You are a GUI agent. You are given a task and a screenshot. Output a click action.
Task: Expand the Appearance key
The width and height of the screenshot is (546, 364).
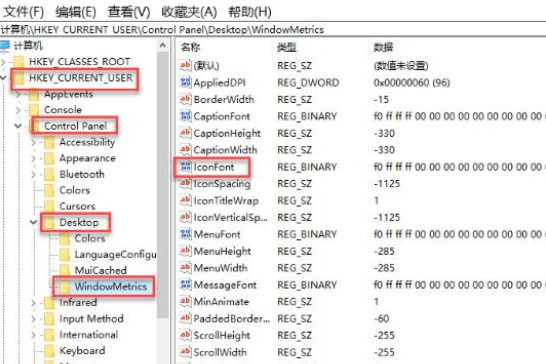coord(33,158)
